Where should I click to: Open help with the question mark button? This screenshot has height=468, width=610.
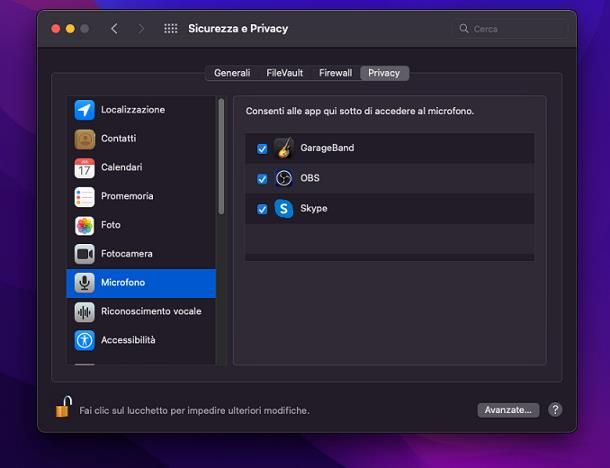555,410
